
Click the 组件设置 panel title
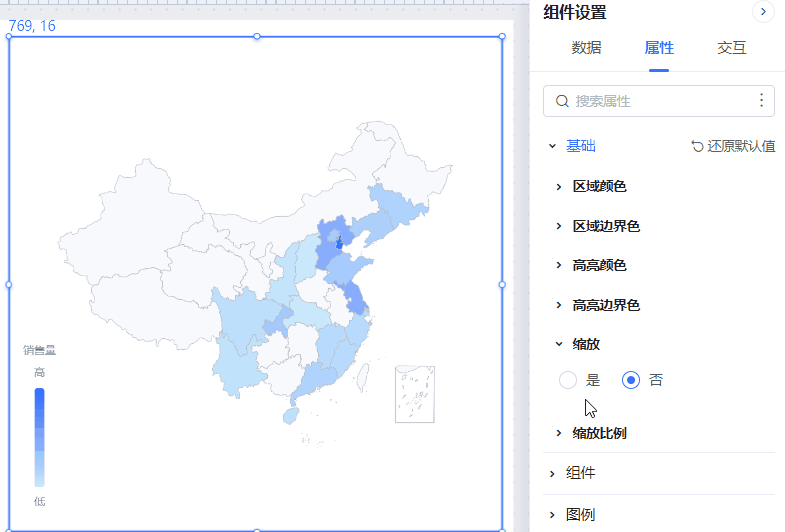[x=575, y=13]
